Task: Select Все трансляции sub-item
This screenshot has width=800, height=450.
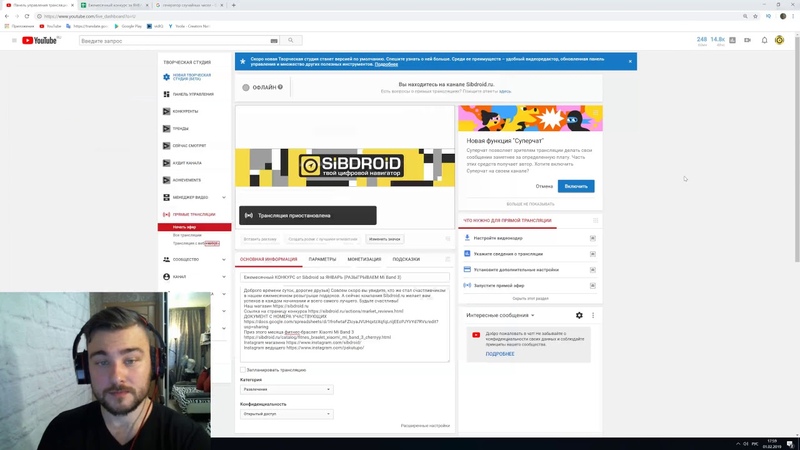Action: tap(187, 235)
